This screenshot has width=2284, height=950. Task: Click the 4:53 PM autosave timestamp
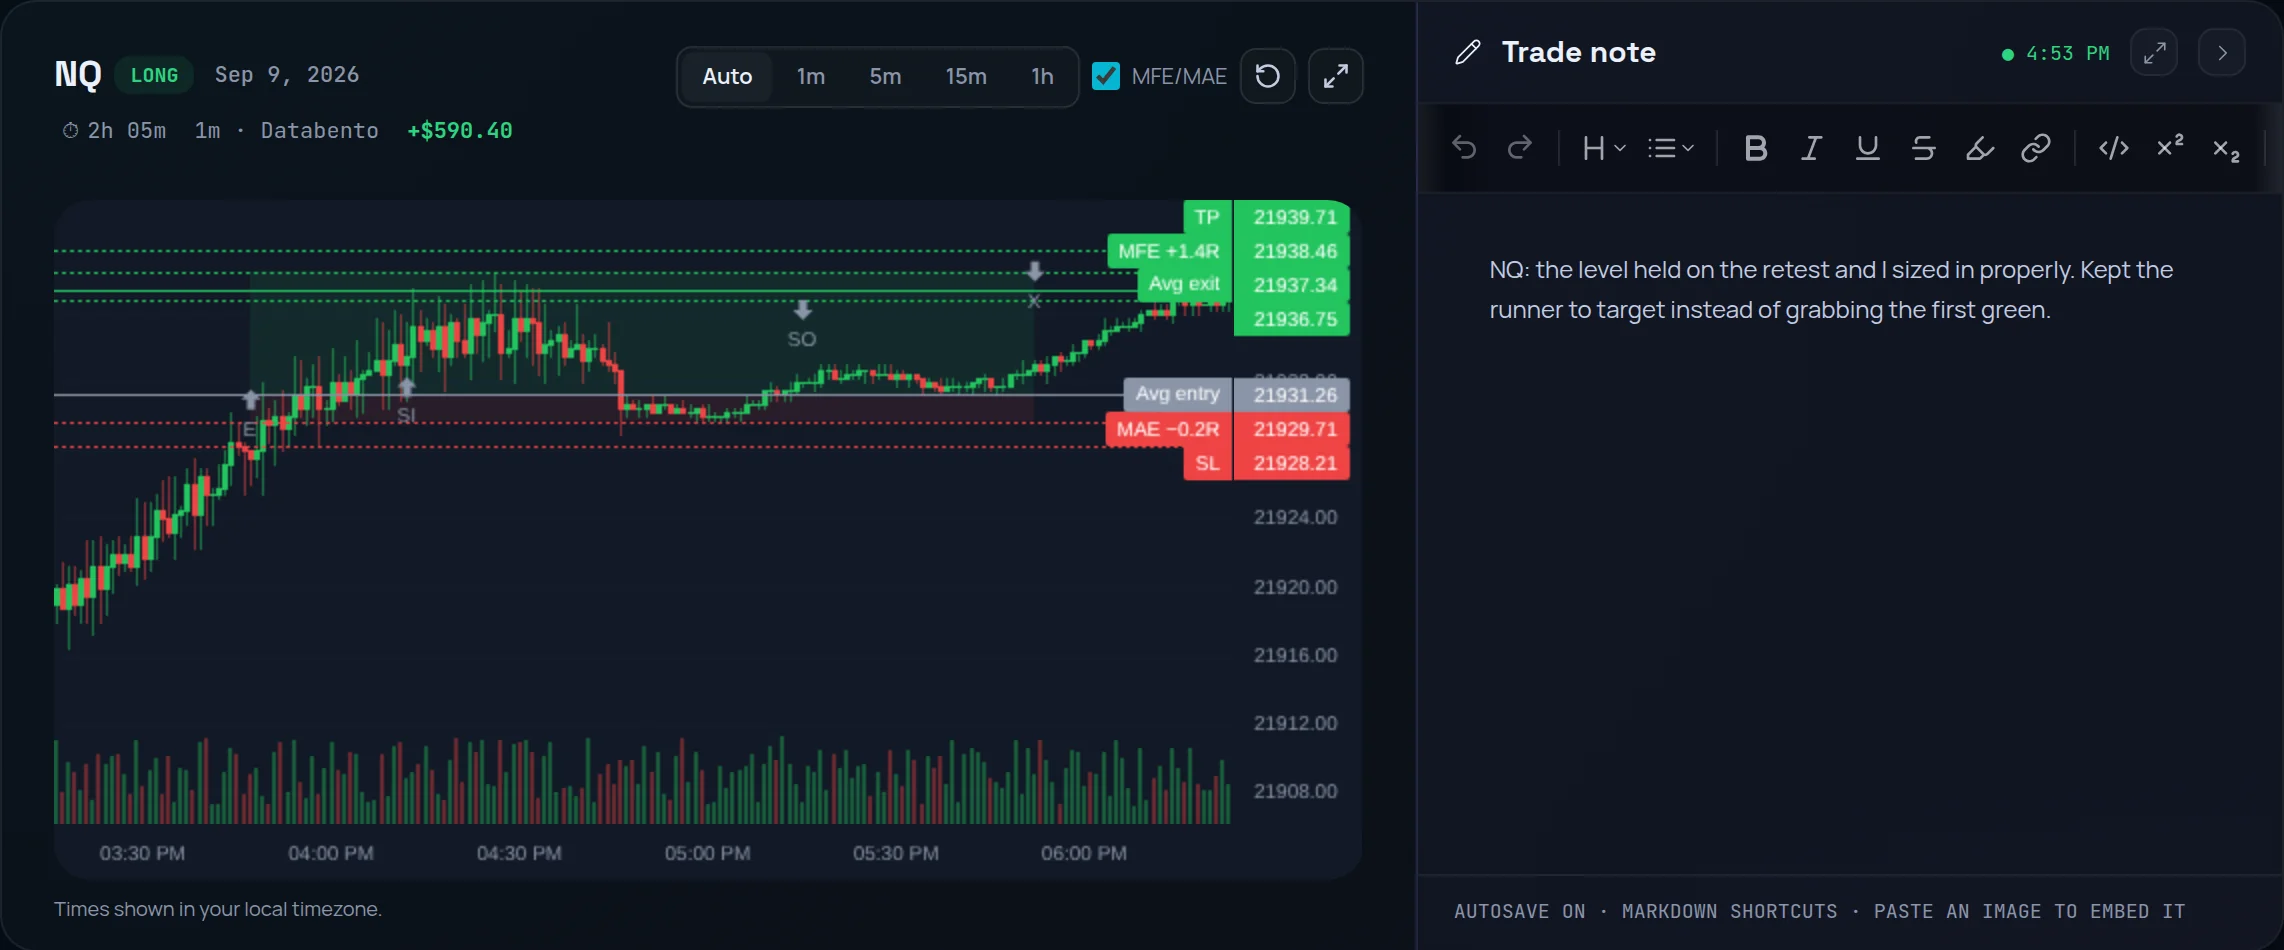point(2067,54)
